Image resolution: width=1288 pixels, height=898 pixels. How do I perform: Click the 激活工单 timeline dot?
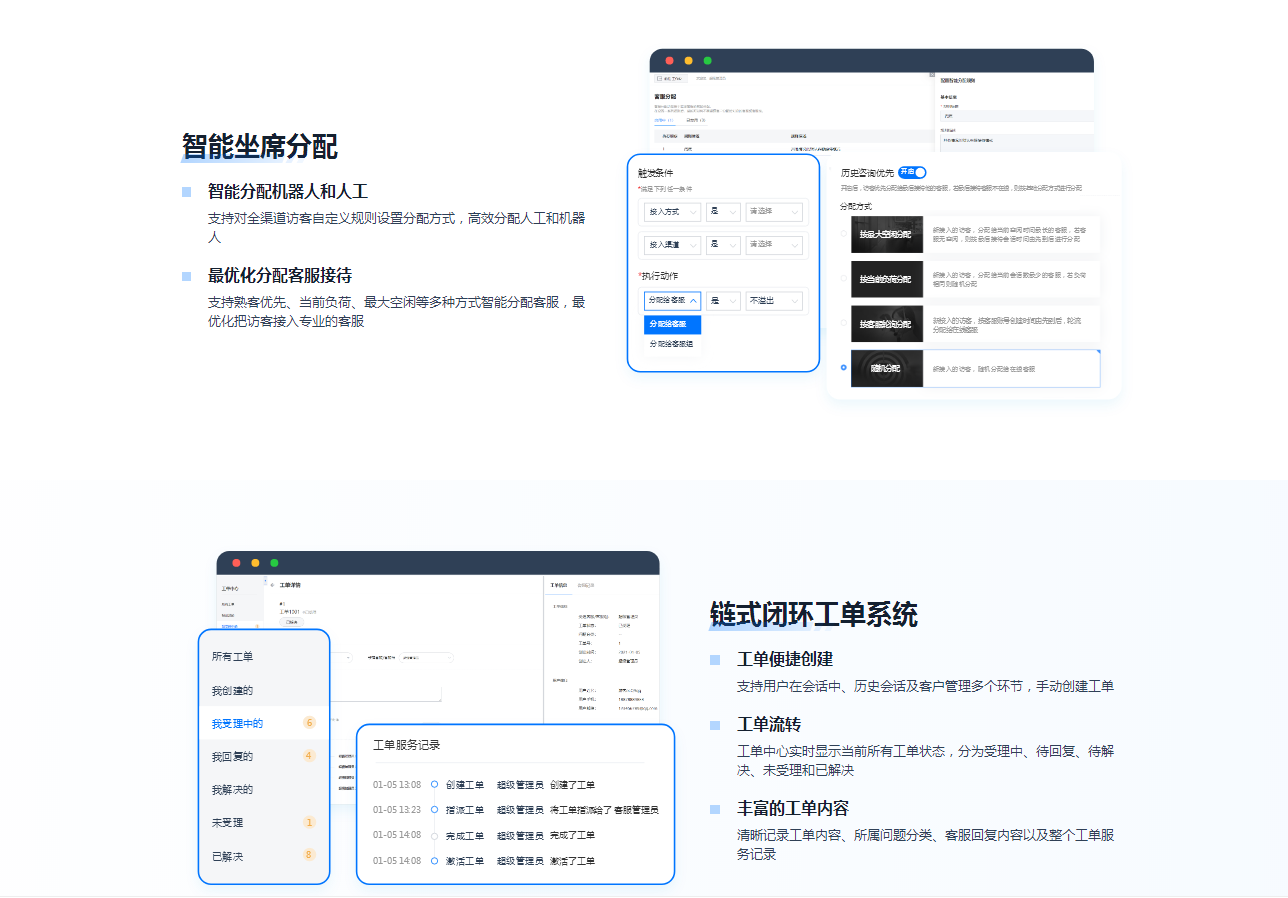[x=434, y=861]
